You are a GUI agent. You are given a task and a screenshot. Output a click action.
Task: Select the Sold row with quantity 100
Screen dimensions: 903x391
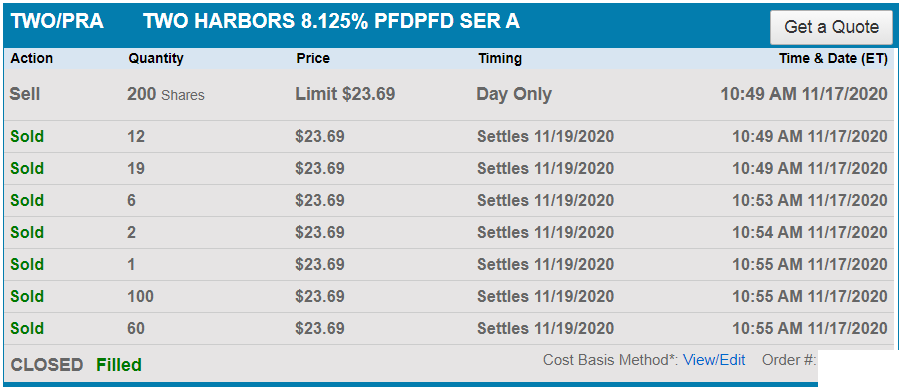[449, 297]
